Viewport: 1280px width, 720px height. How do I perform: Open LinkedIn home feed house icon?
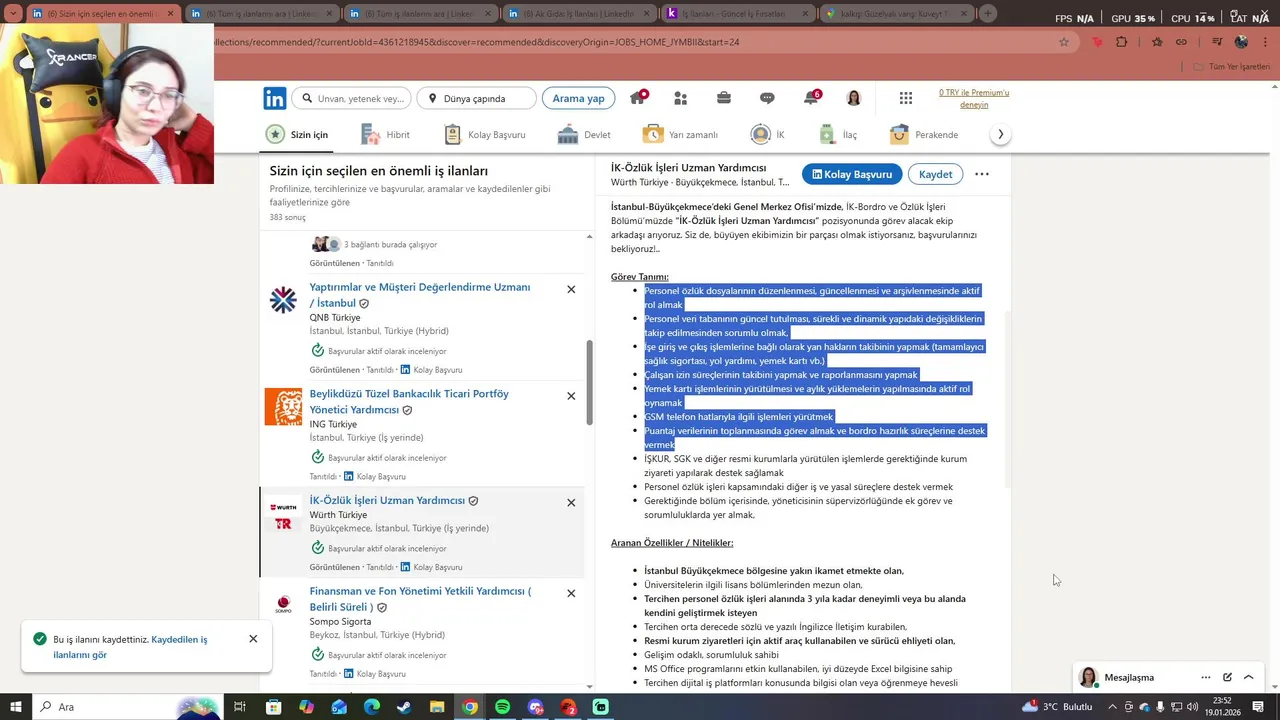637,98
